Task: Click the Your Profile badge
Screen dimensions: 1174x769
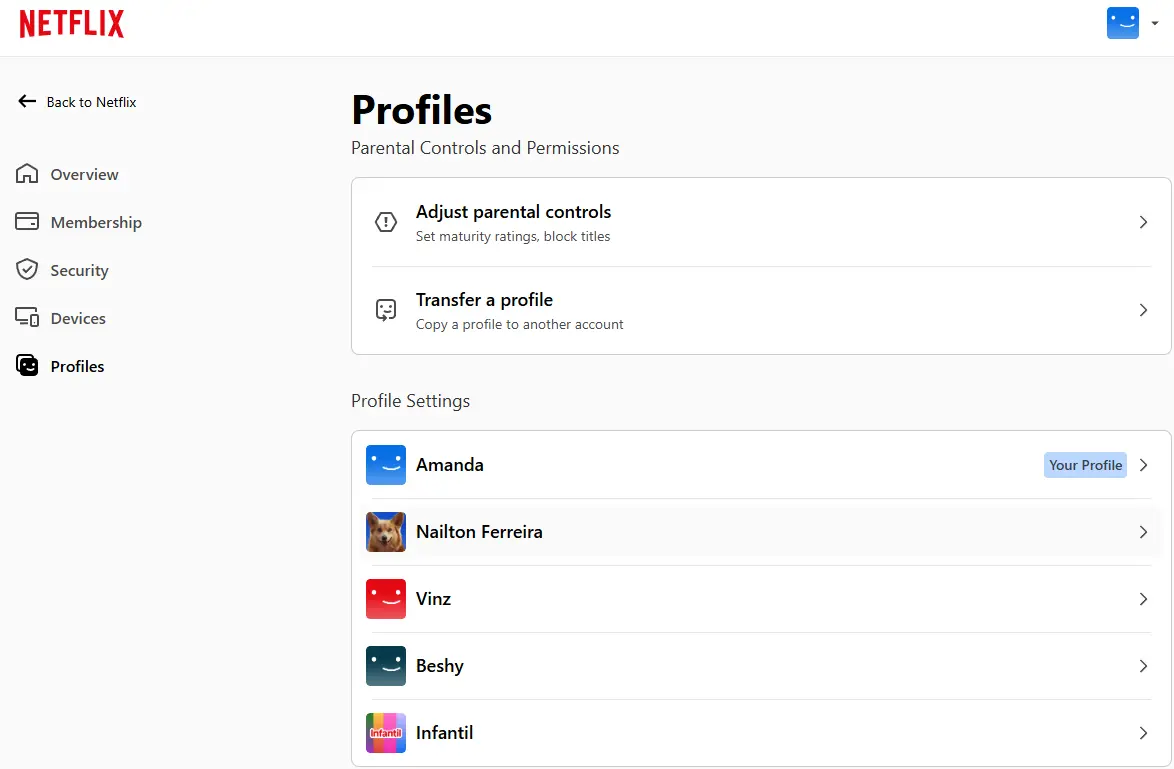Action: pos(1085,465)
